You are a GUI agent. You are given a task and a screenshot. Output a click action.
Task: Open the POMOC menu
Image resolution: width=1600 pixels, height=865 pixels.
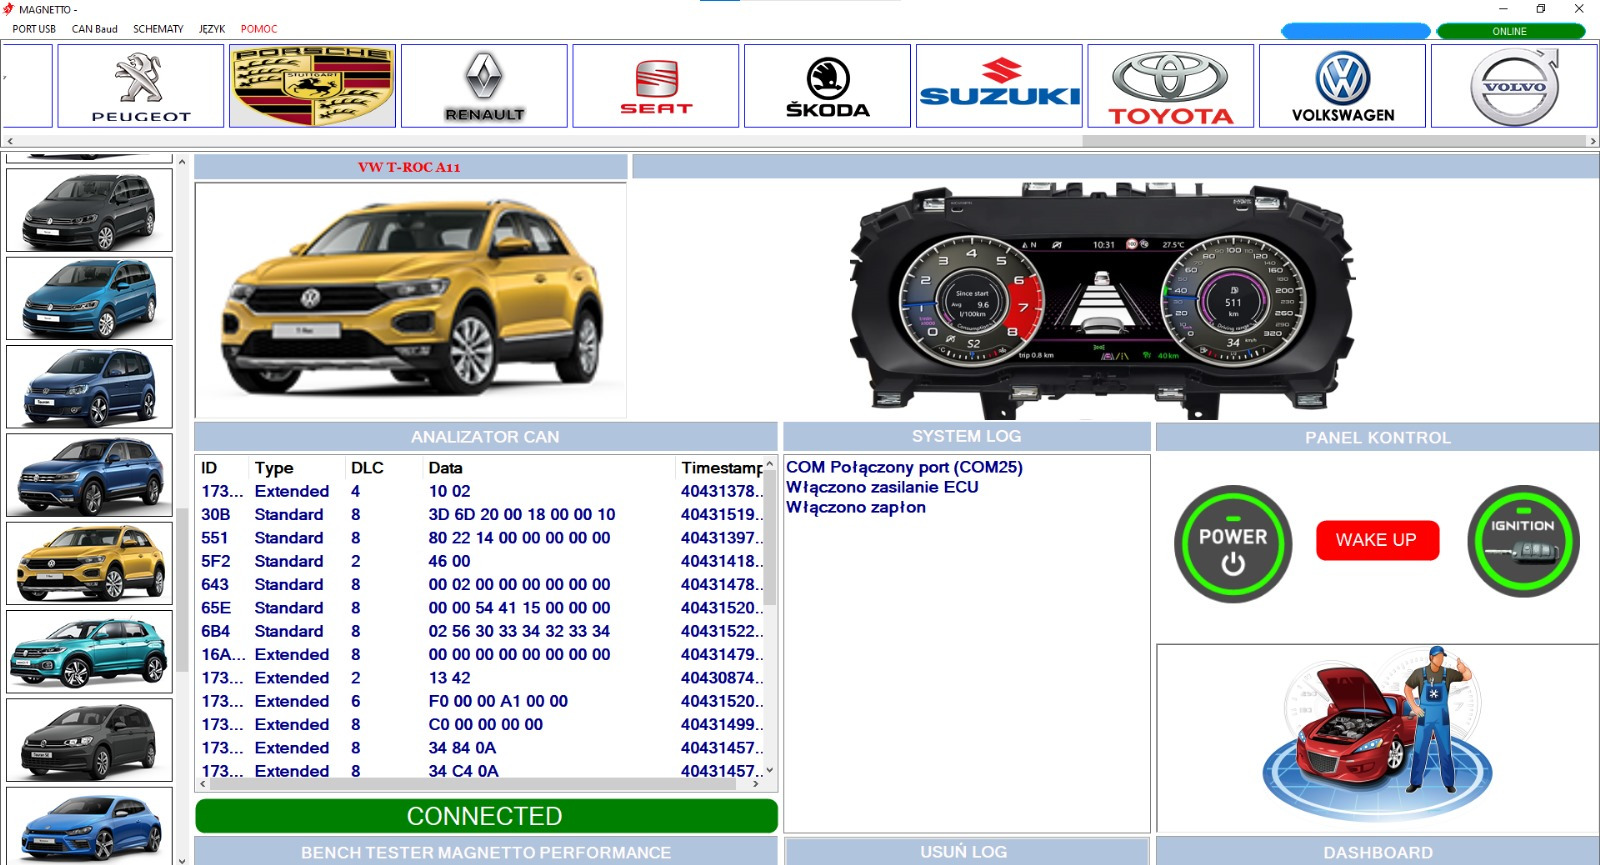pos(259,29)
